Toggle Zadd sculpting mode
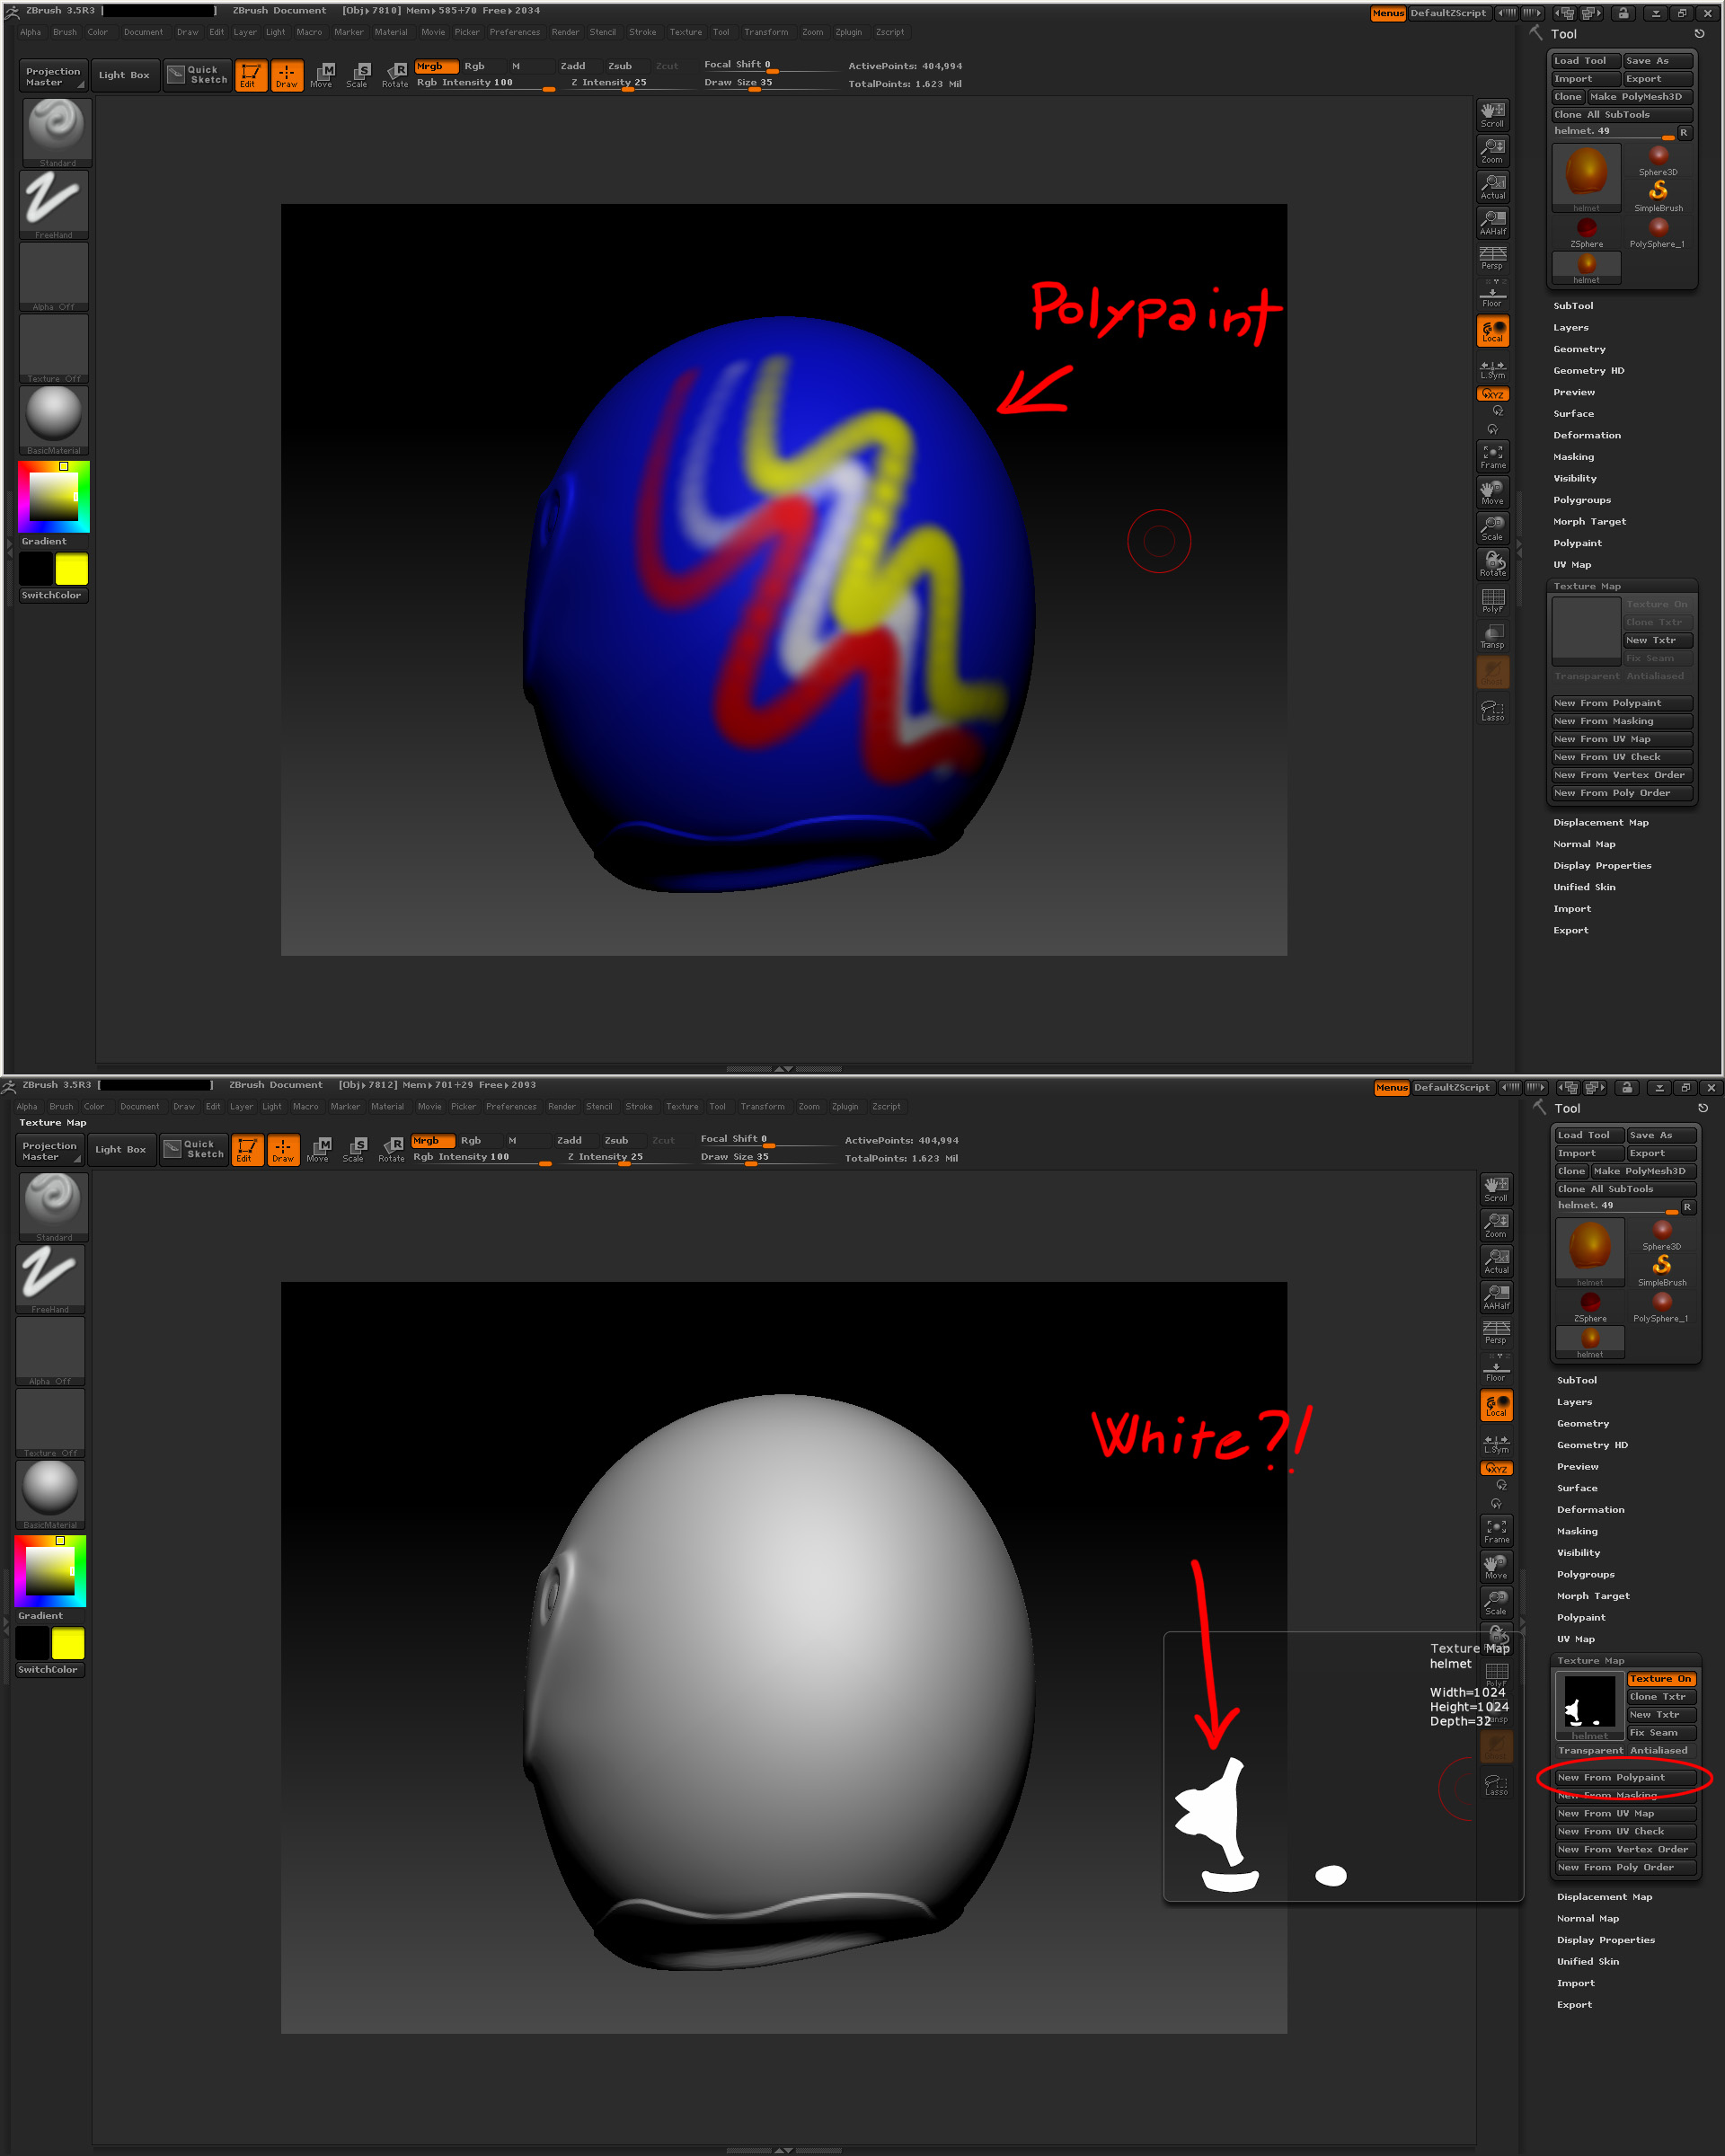The width and height of the screenshot is (1725, 2156). click(573, 65)
